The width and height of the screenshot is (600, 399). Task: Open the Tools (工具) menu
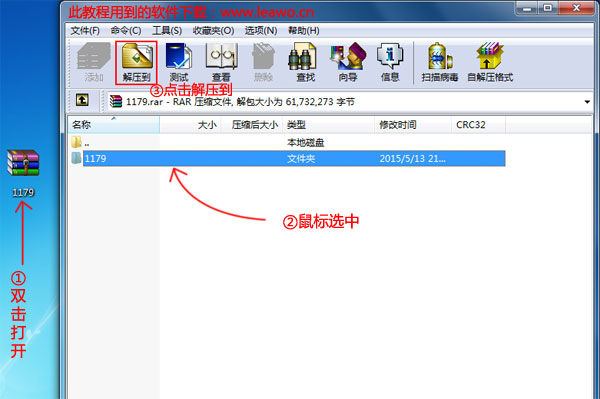tap(167, 31)
